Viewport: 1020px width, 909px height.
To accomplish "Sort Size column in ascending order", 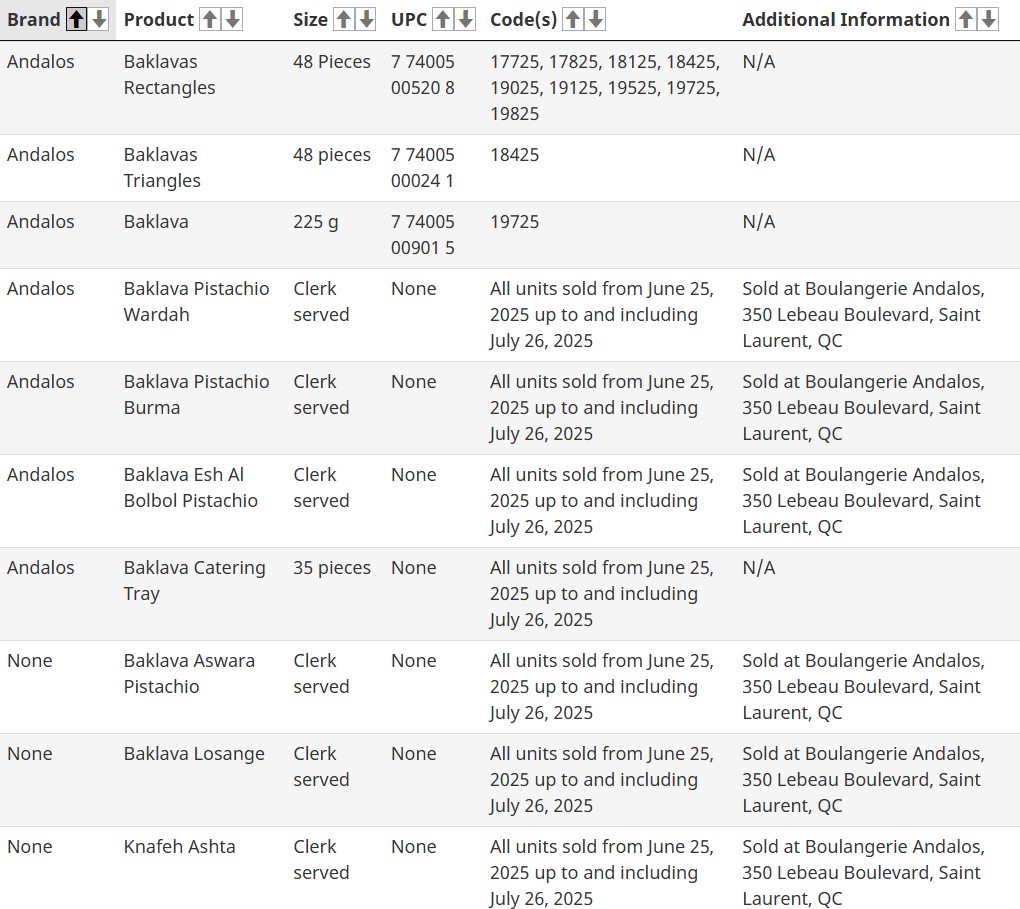I will [343, 19].
